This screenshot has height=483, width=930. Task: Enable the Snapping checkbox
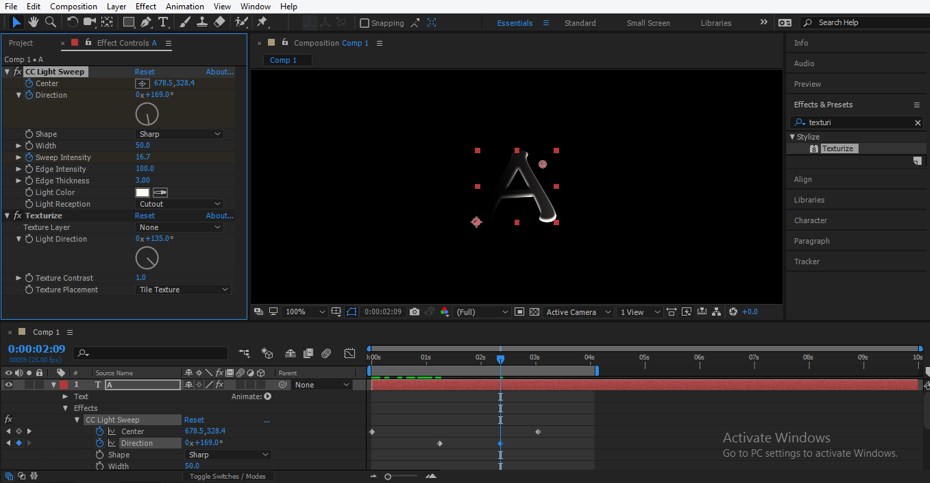364,23
